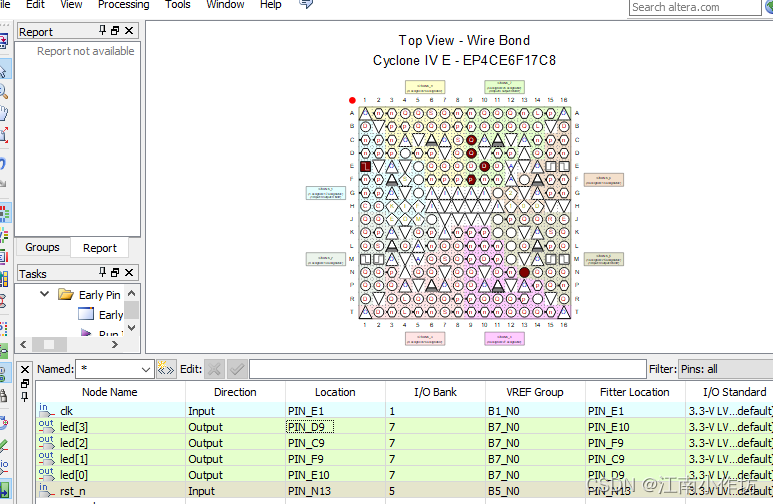Sort by the Location column header
The width and height of the screenshot is (773, 504).
coord(335,392)
